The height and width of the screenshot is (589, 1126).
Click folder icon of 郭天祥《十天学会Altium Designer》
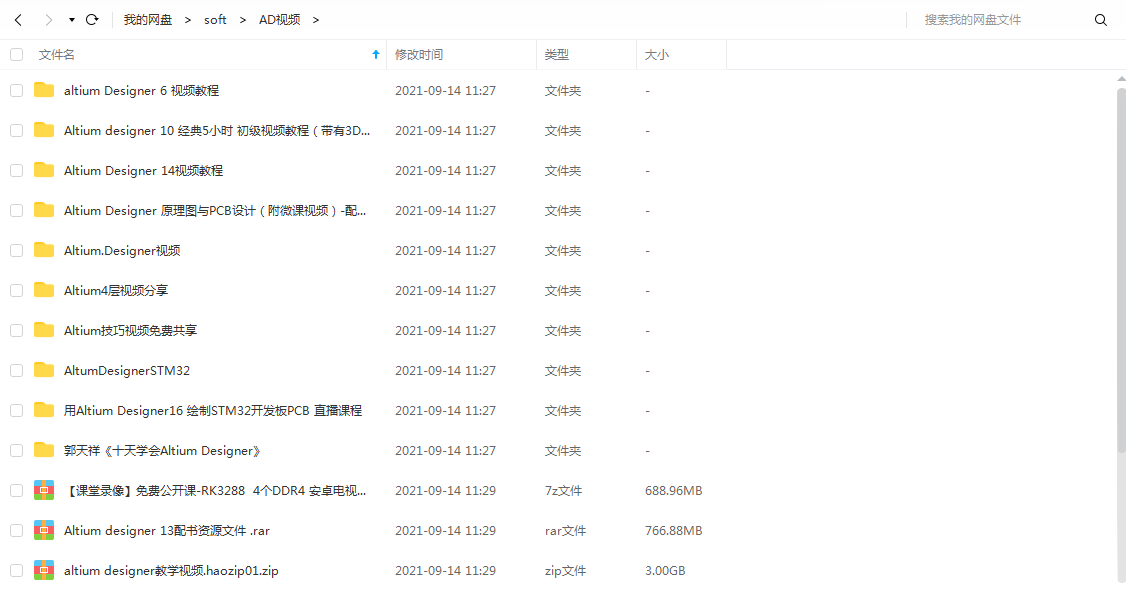(44, 450)
